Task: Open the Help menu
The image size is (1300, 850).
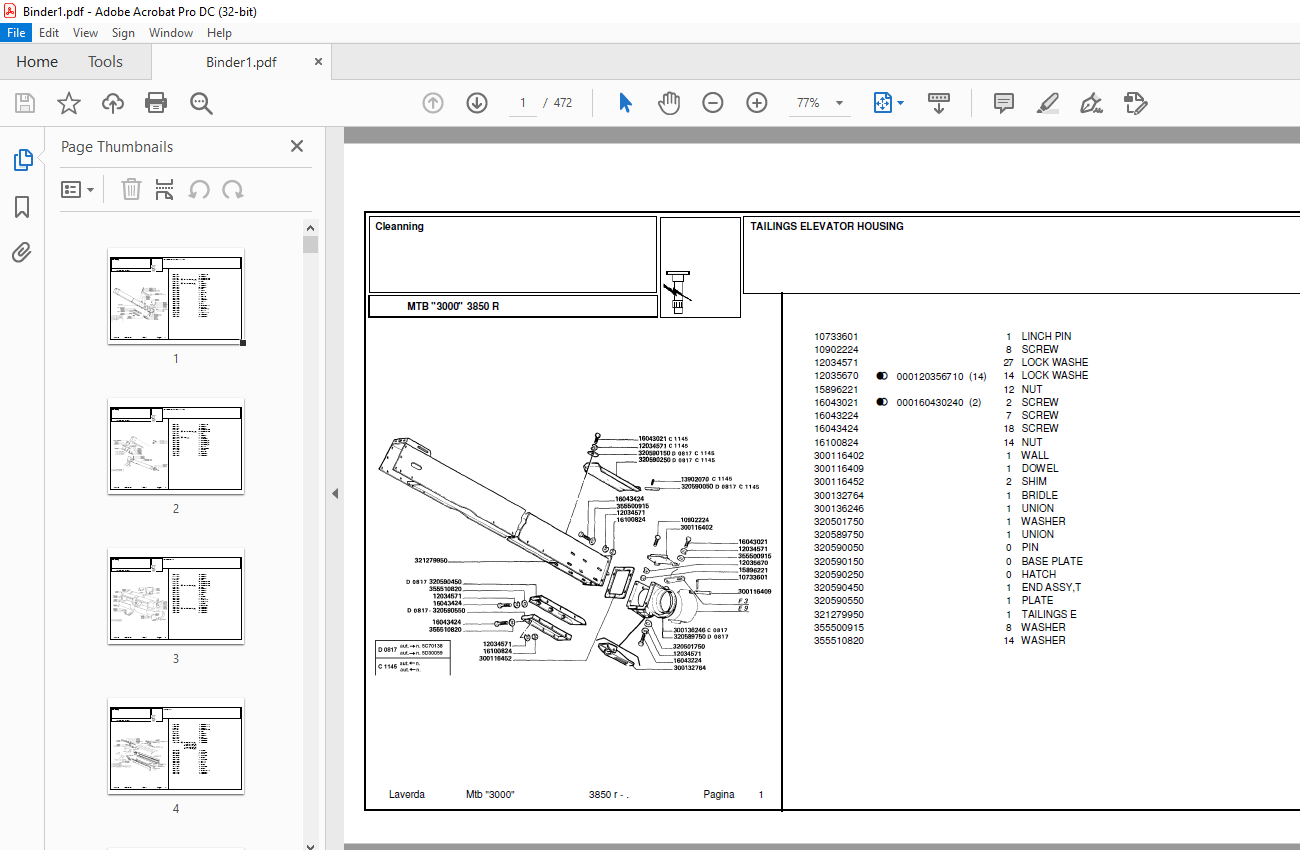Action: pos(219,33)
